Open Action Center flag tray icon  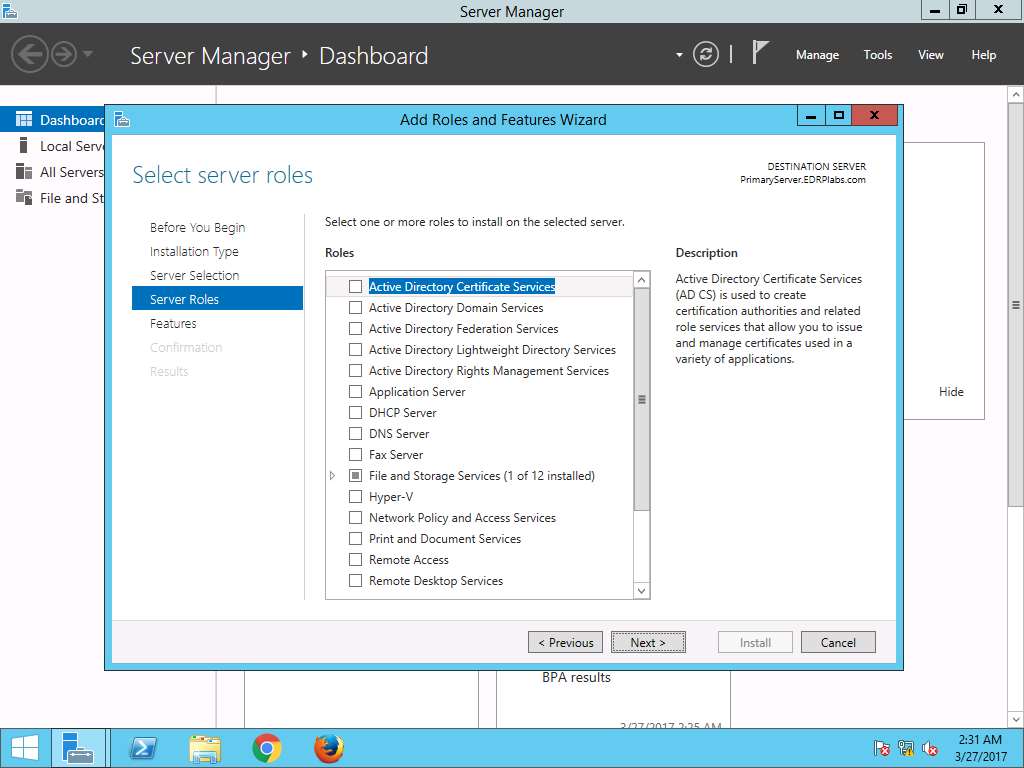tap(881, 748)
